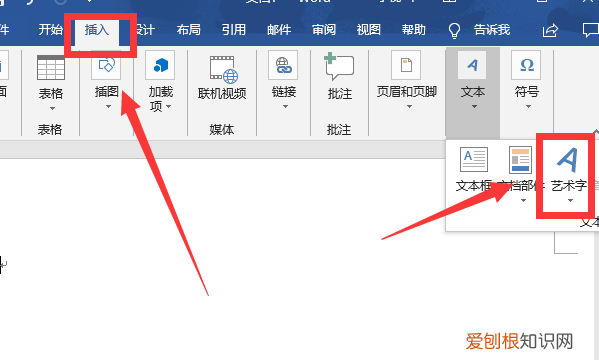Open the 引用 ribbon tab
Viewport: 599px width, 360px height.
click(233, 30)
